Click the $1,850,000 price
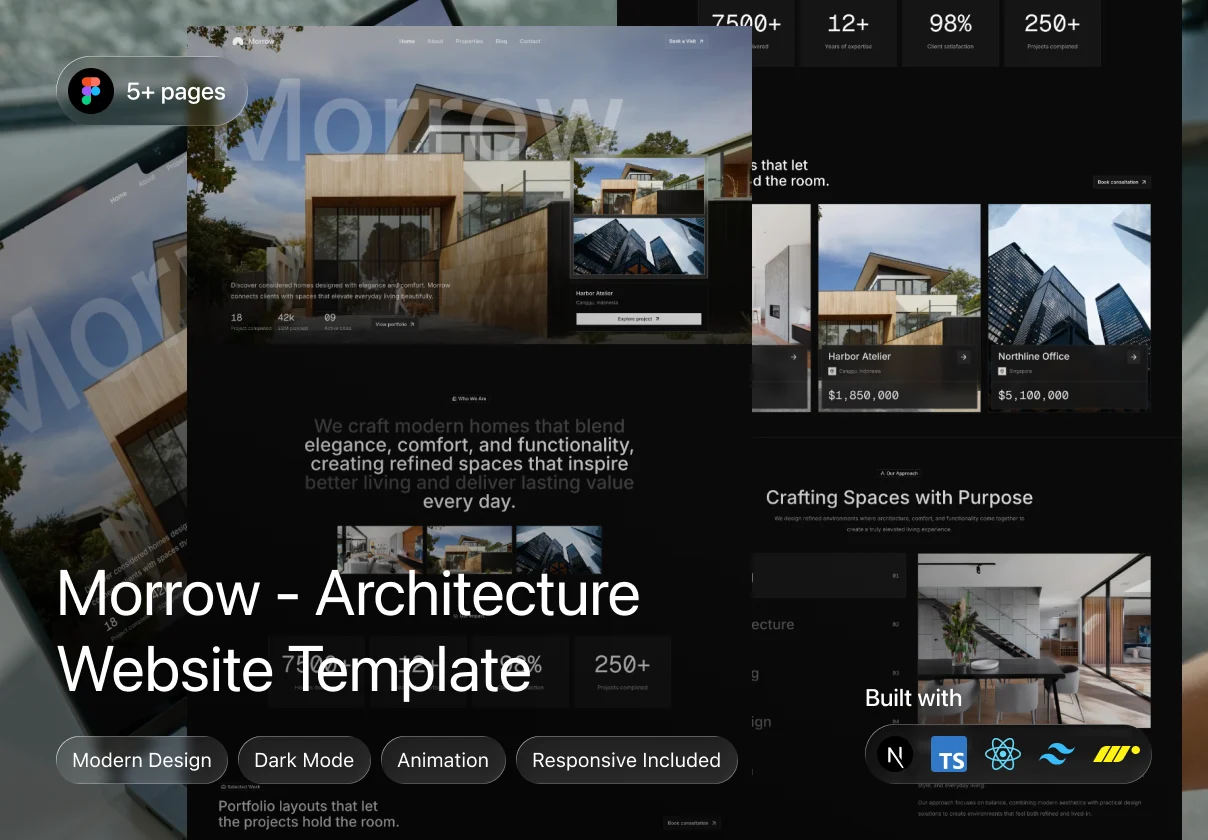1208x840 pixels. point(864,395)
